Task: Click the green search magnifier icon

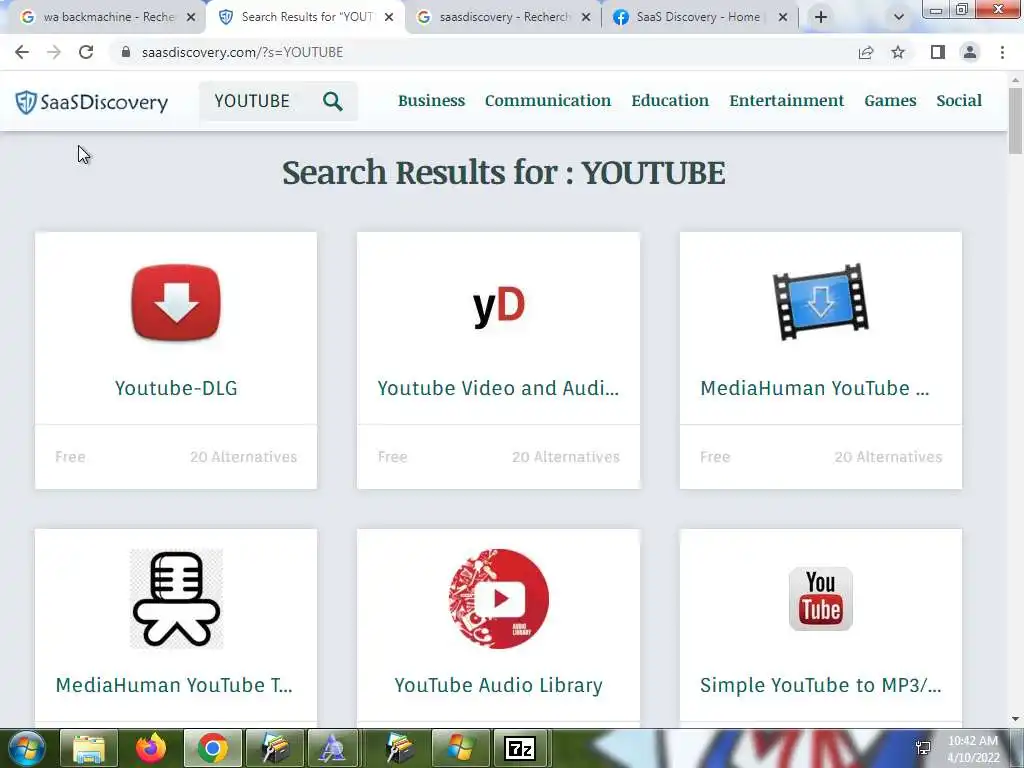Action: (332, 101)
